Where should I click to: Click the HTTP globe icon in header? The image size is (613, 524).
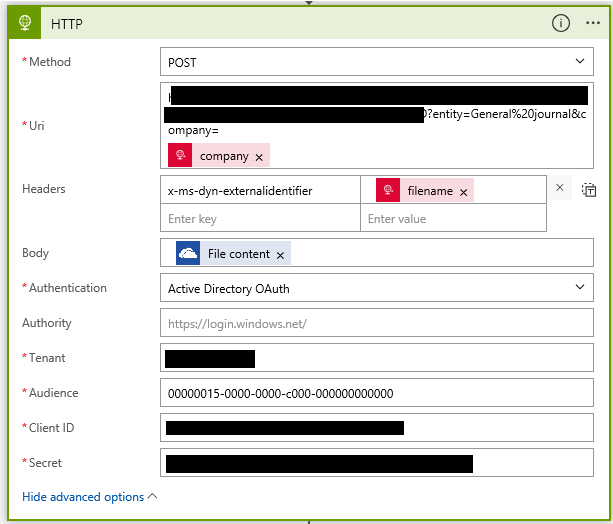click(23, 22)
